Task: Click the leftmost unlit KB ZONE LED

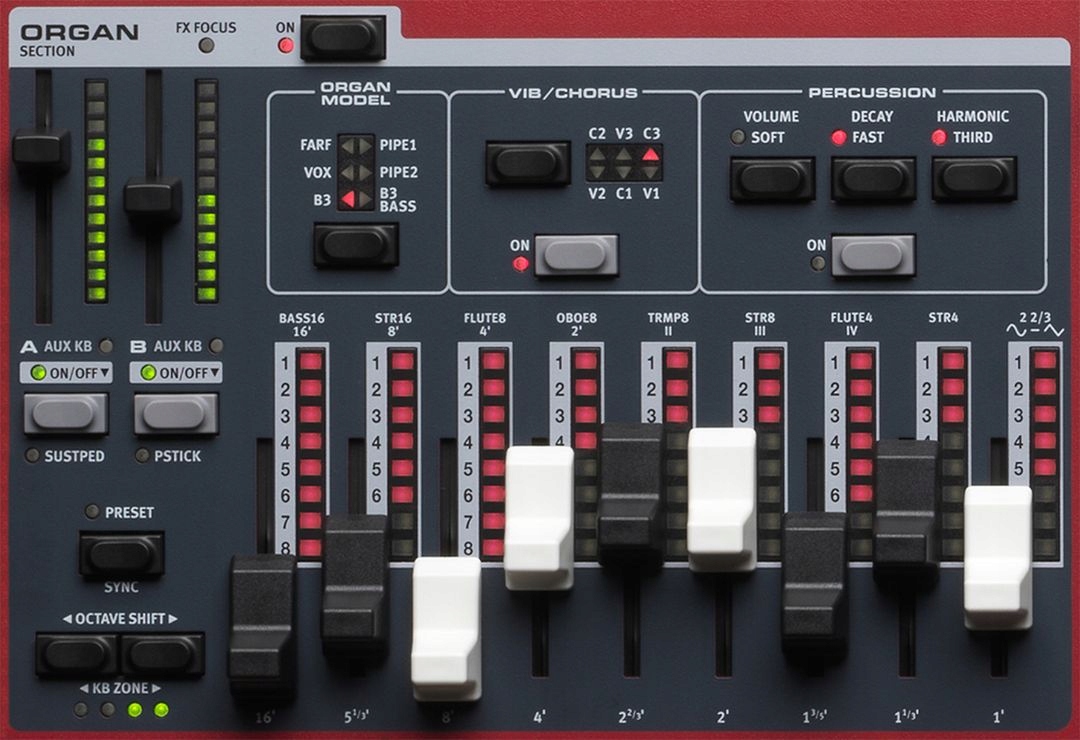Action: (x=81, y=710)
